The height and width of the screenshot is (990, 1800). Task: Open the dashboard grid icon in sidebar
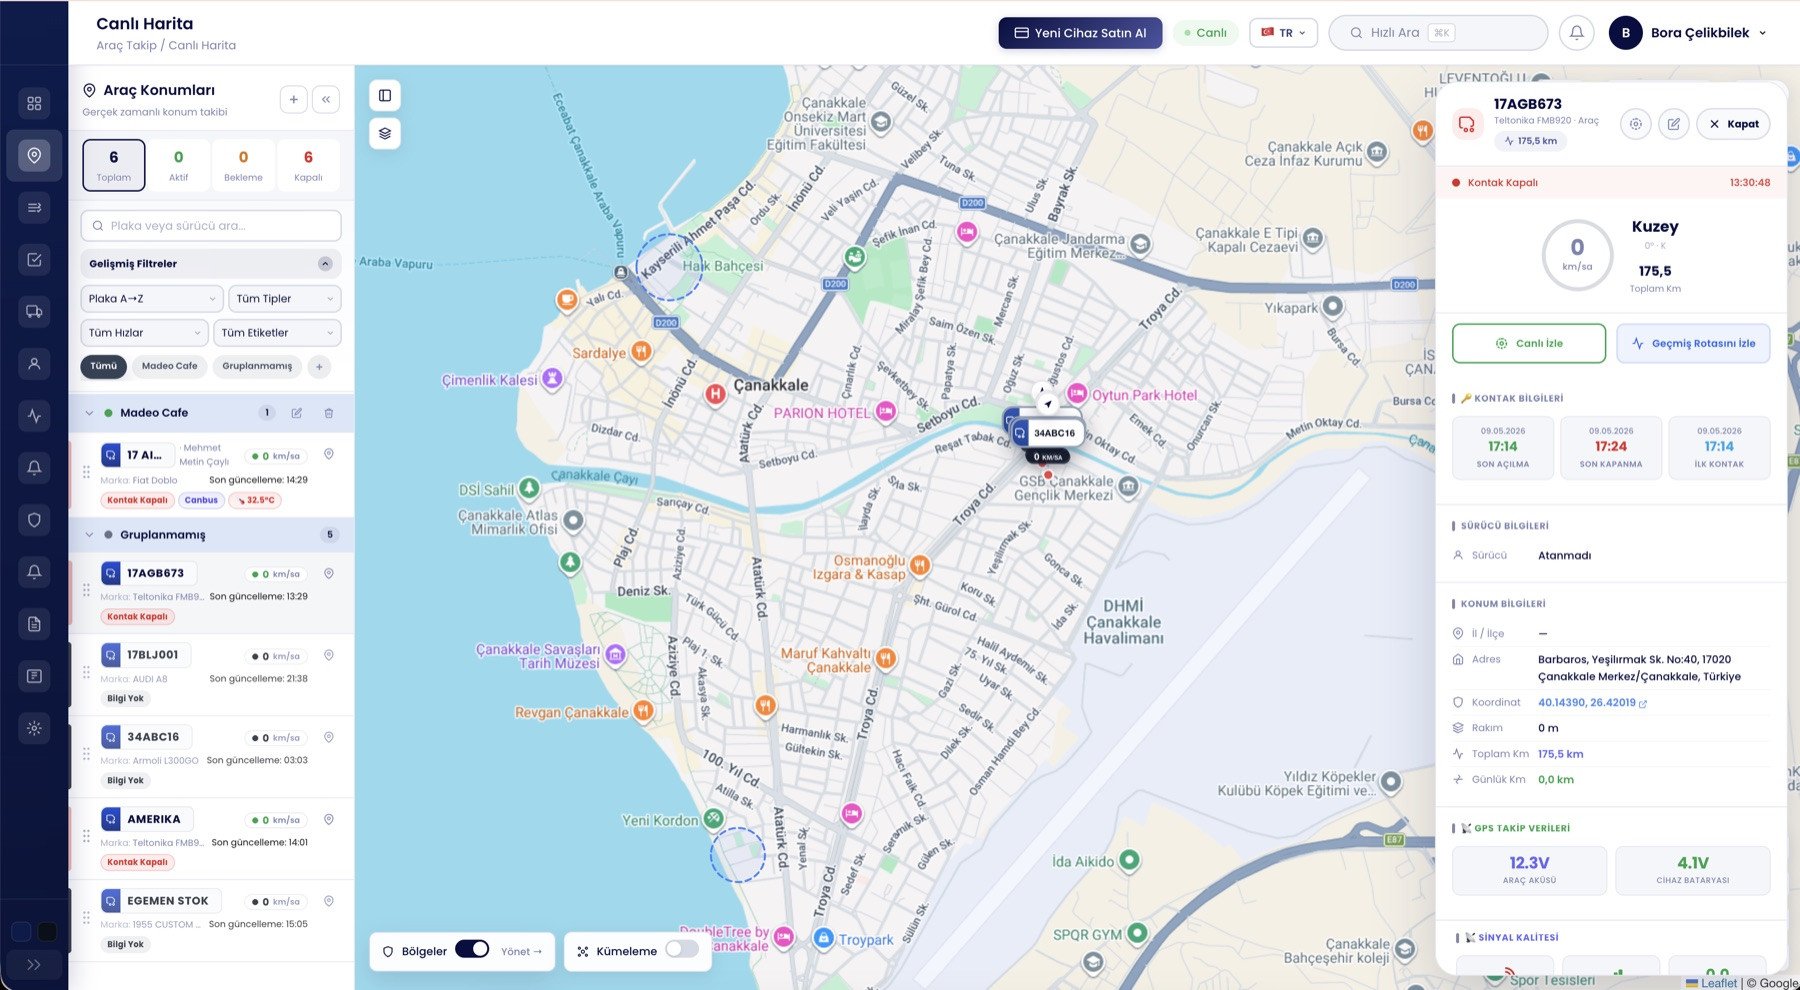point(34,103)
